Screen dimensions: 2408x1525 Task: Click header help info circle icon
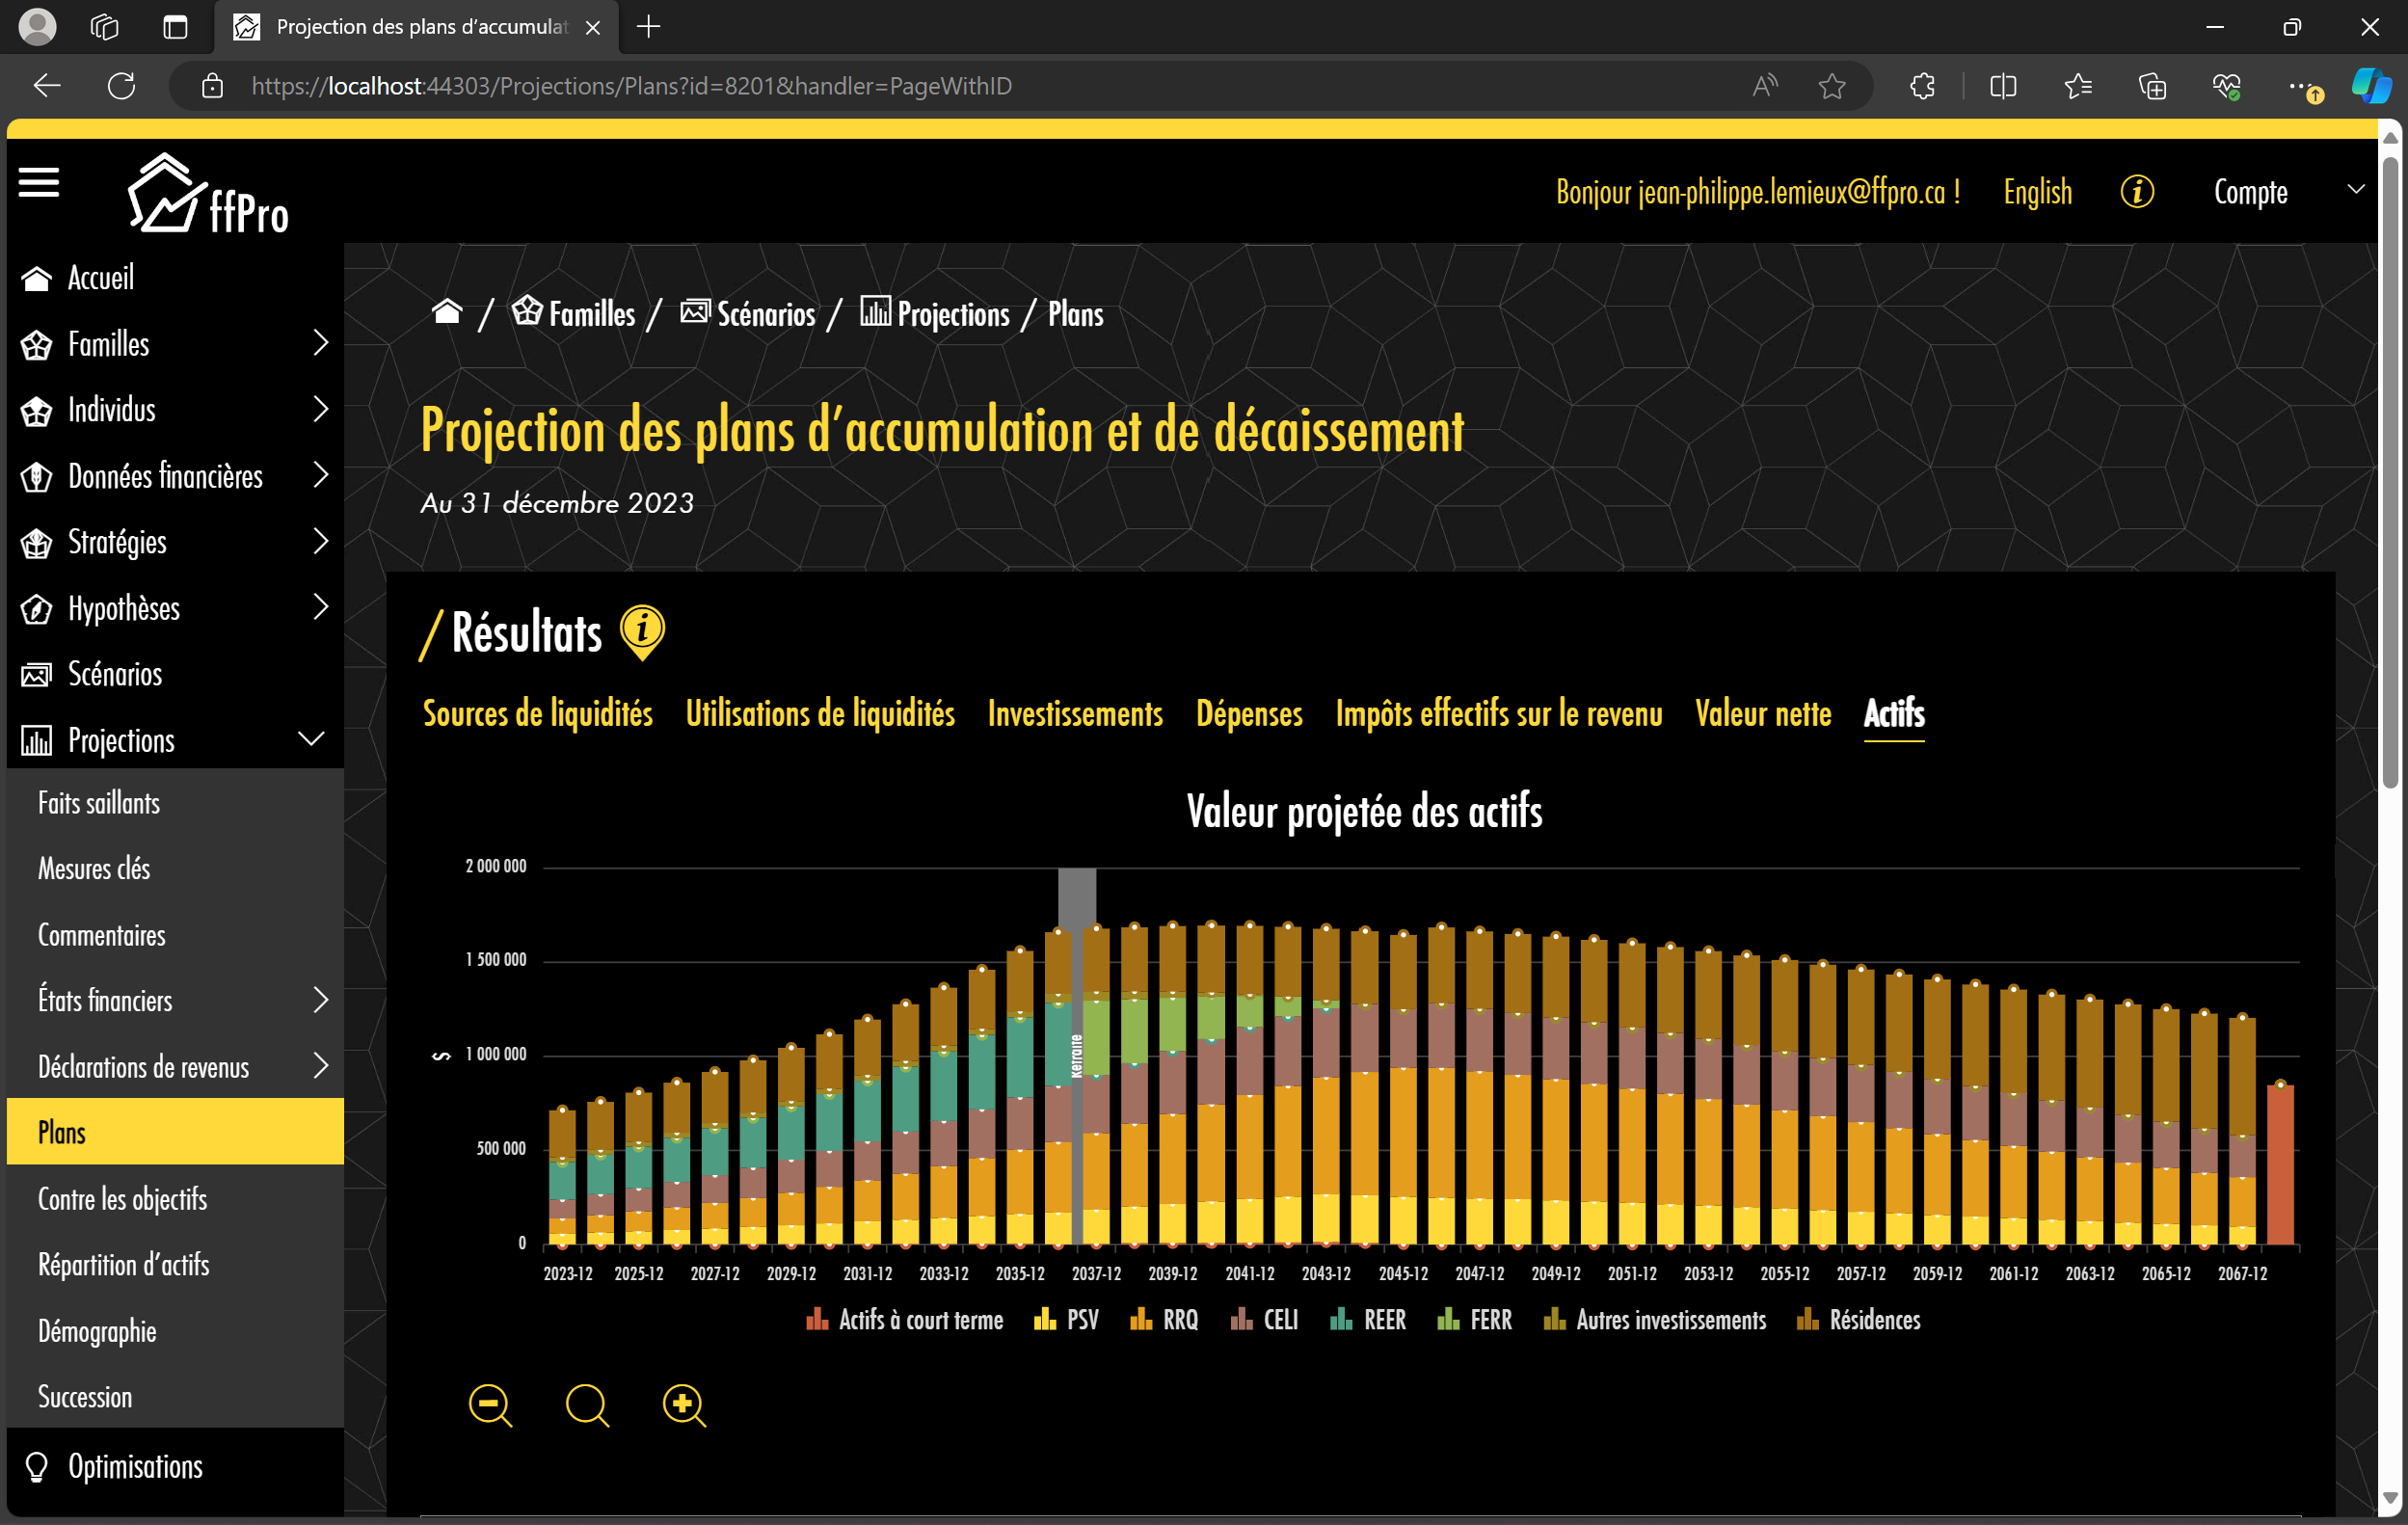click(2136, 191)
